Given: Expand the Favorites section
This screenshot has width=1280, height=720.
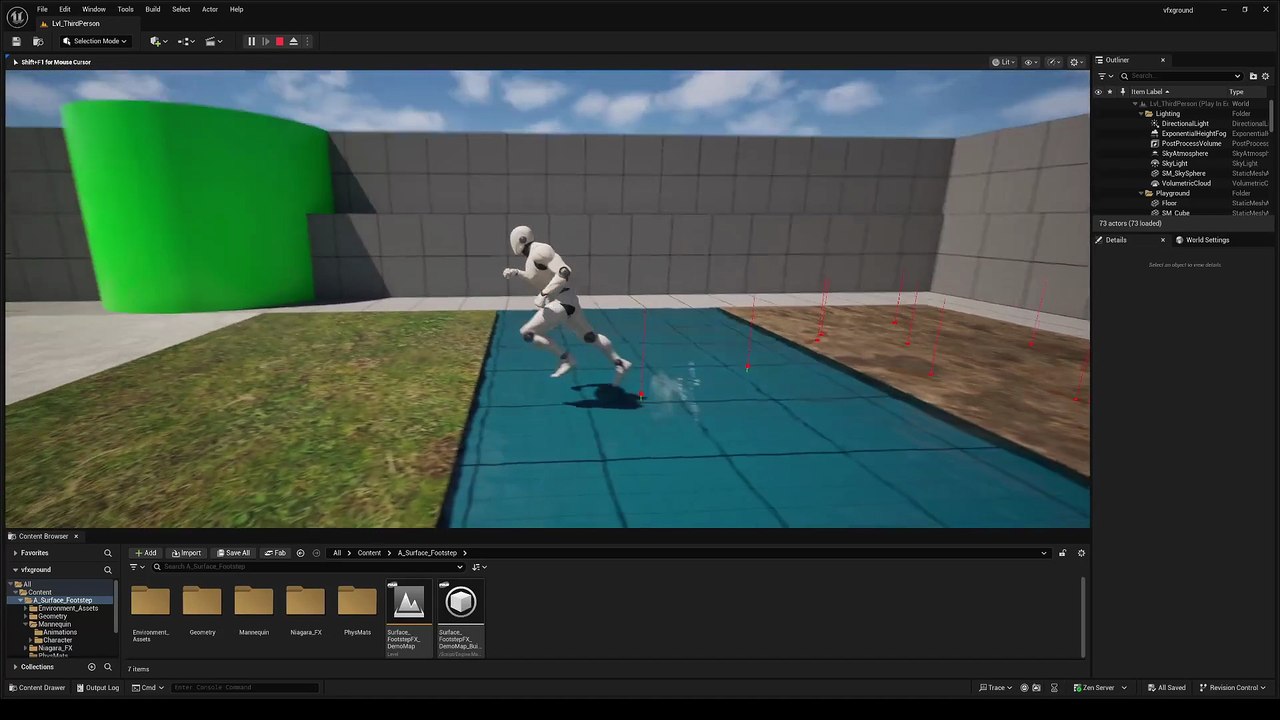Looking at the screenshot, I should pyautogui.click(x=15, y=553).
